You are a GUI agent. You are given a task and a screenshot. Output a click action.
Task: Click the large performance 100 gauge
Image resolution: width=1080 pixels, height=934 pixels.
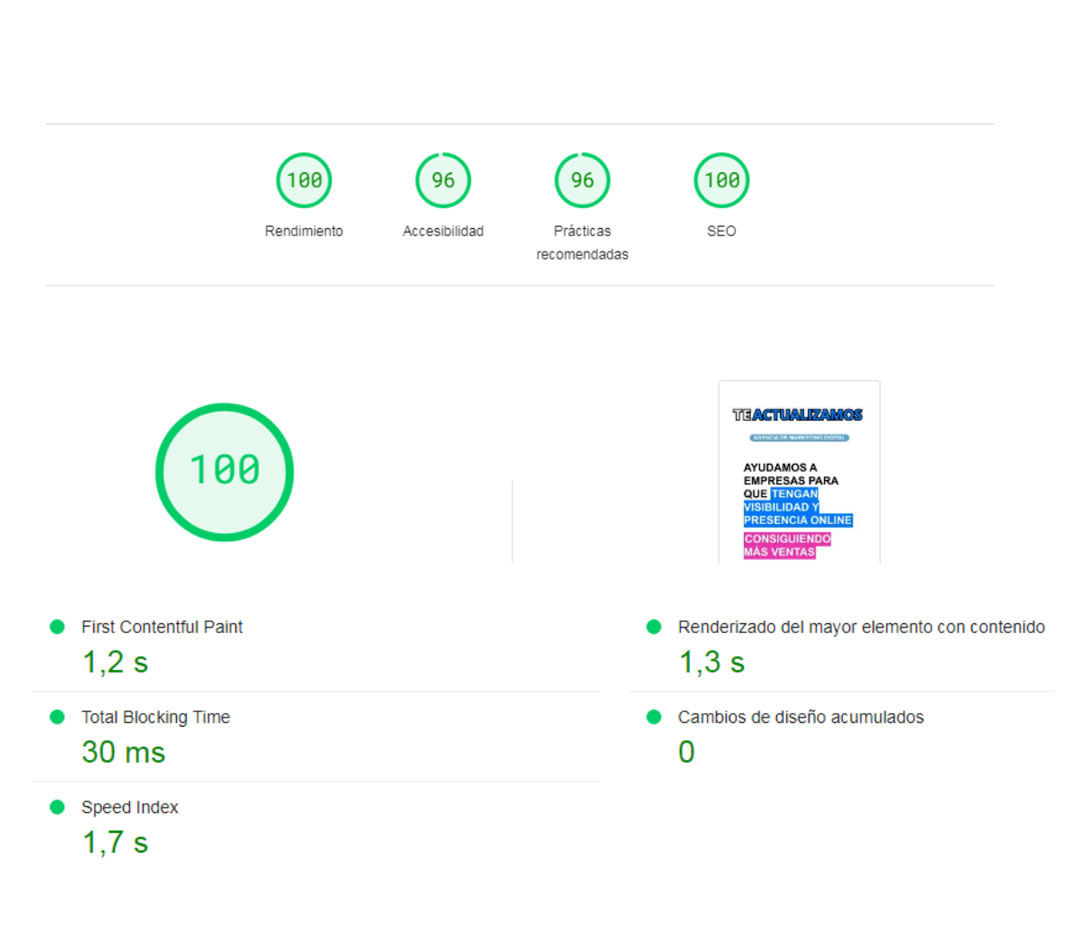(x=224, y=472)
